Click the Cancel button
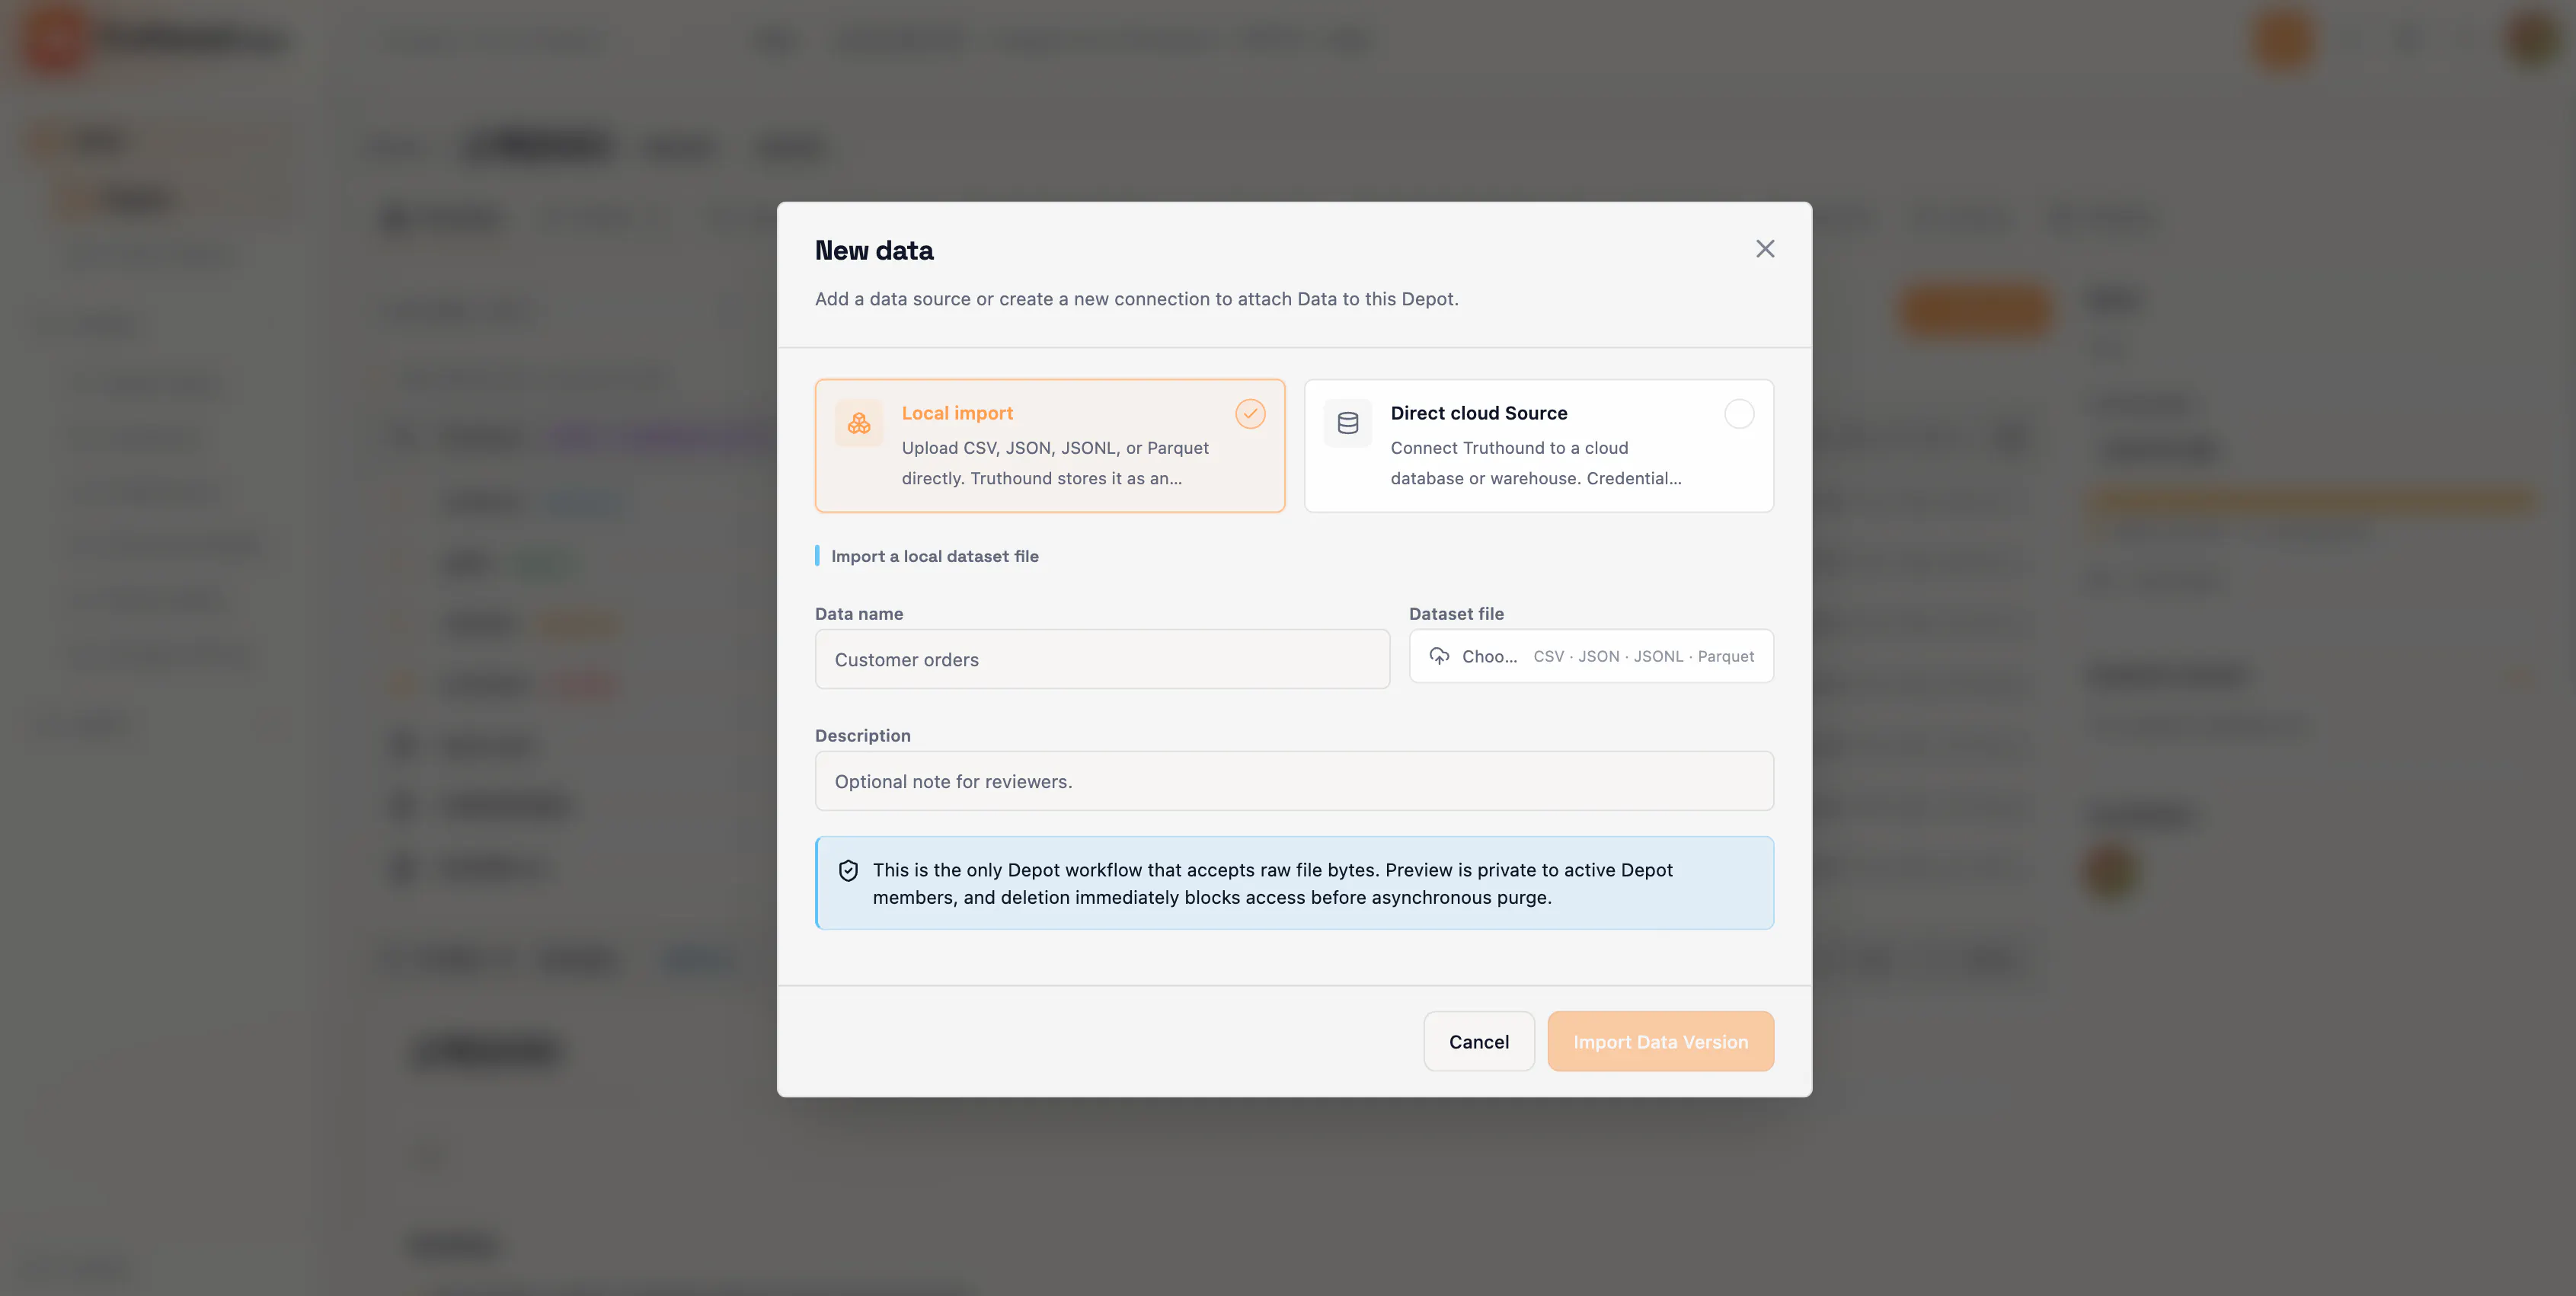 [x=1479, y=1041]
